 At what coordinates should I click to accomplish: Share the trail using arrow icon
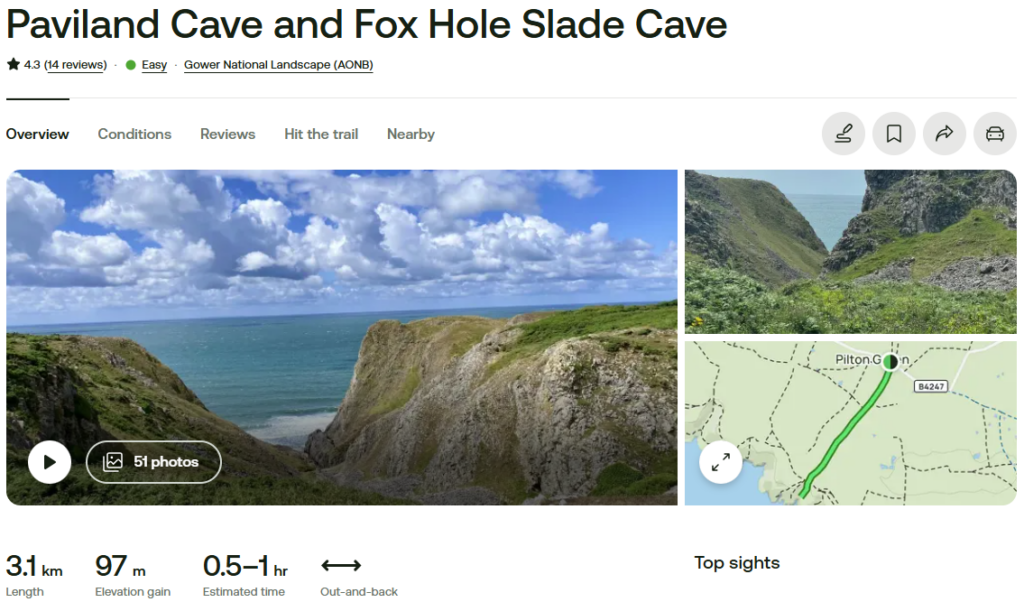(944, 134)
